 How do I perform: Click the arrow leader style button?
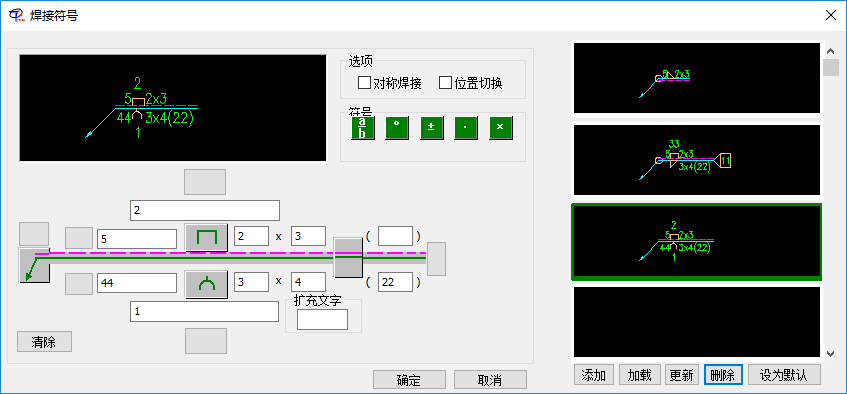pos(34,265)
